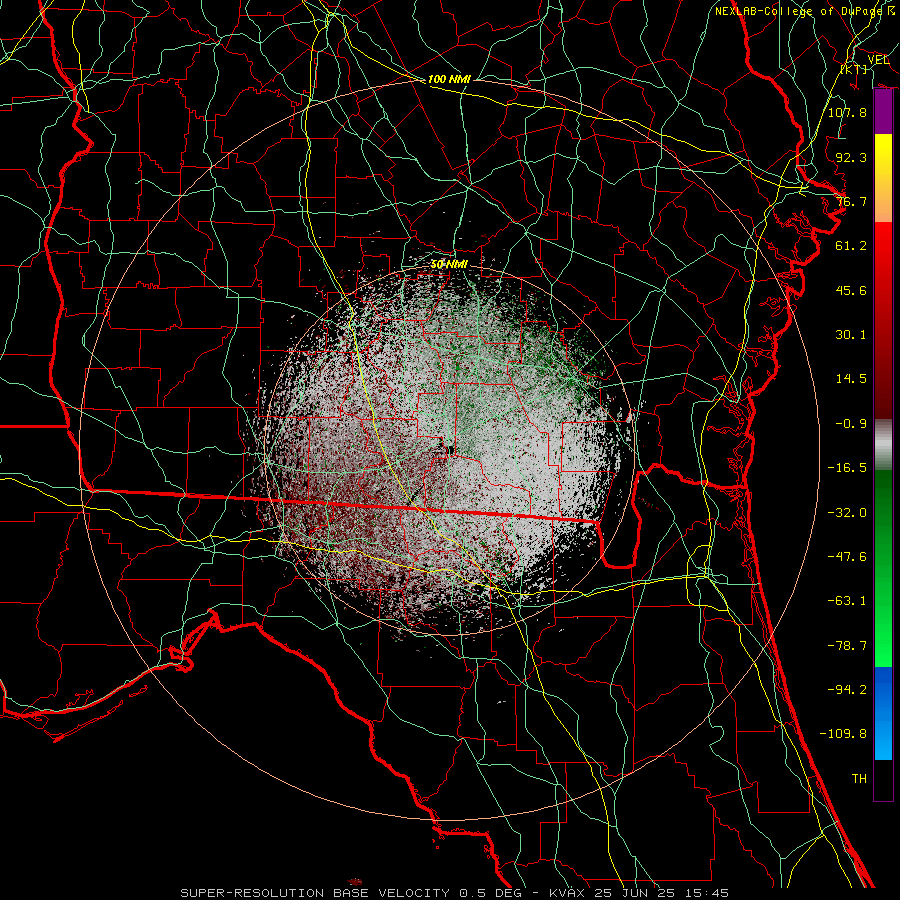Screen dimensions: 900x900
Task: Click the -0.9 legend value
Action: point(851,424)
